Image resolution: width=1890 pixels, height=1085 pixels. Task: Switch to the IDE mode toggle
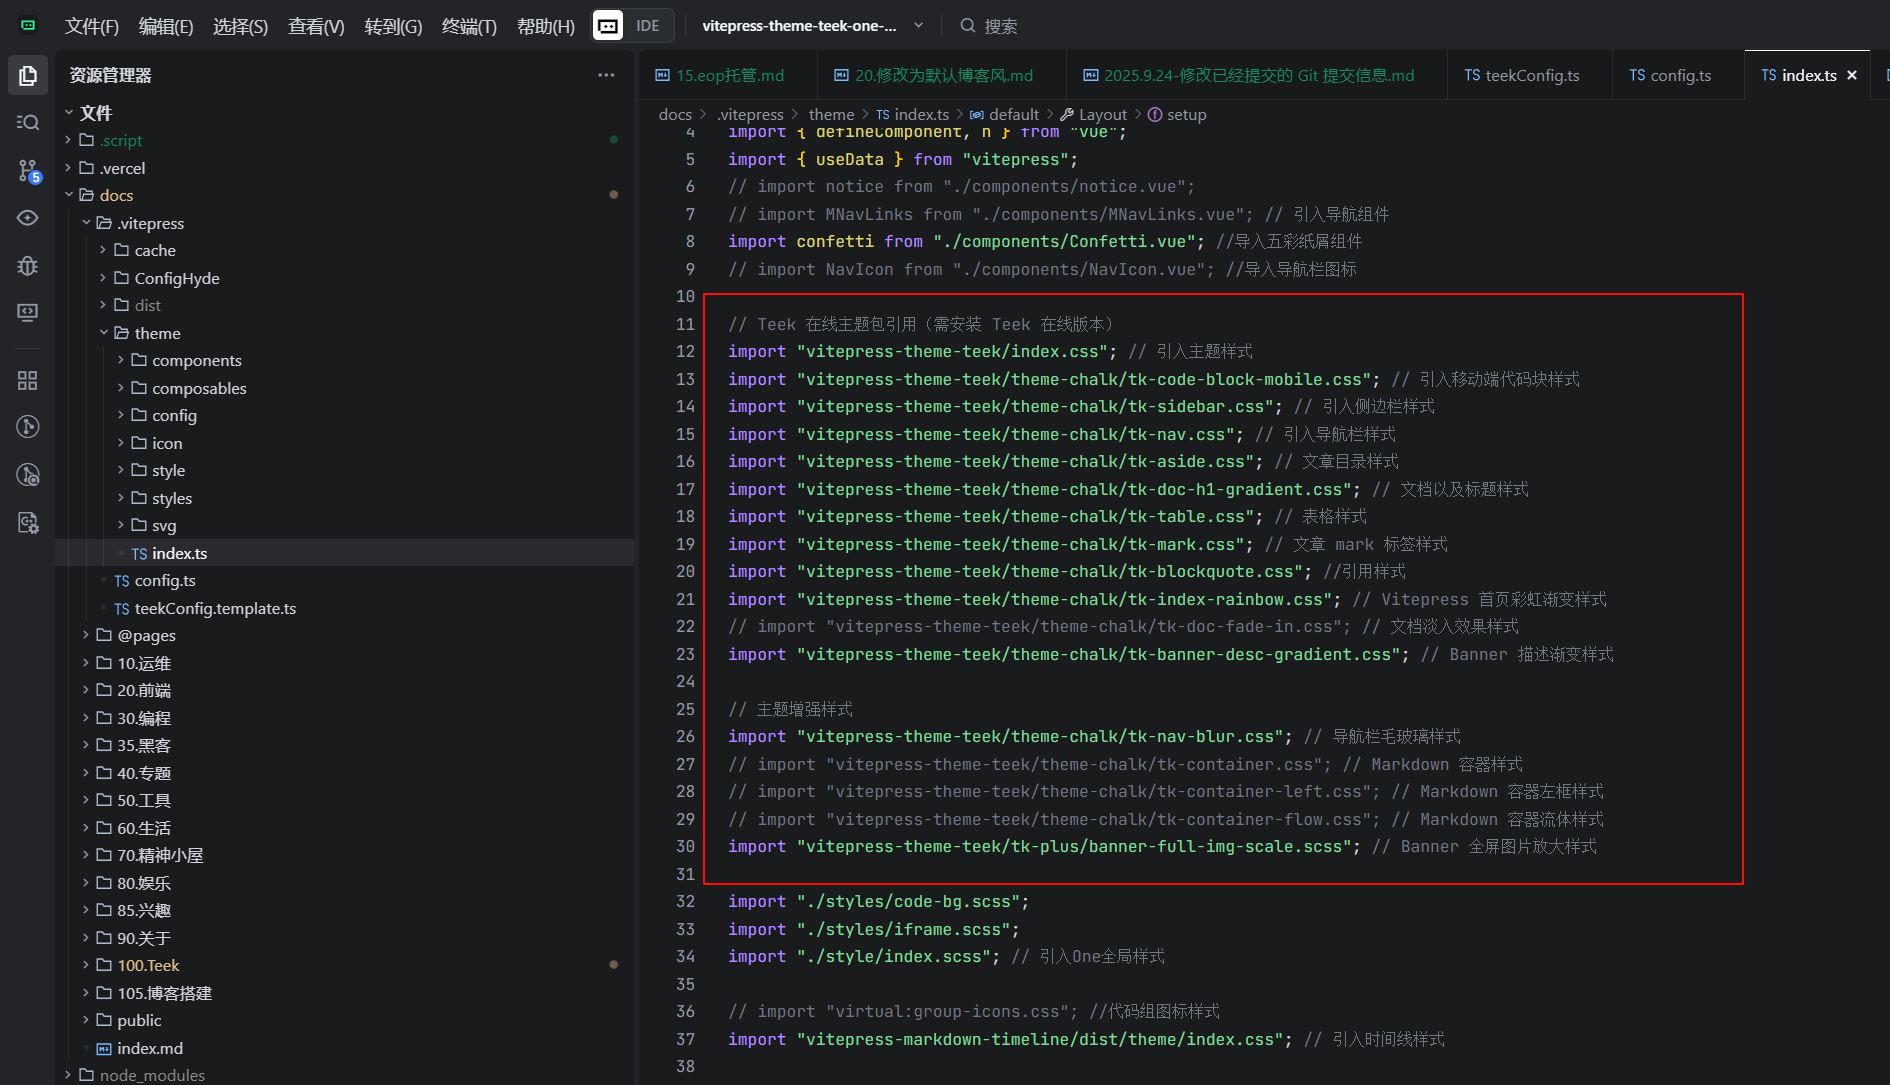point(647,26)
